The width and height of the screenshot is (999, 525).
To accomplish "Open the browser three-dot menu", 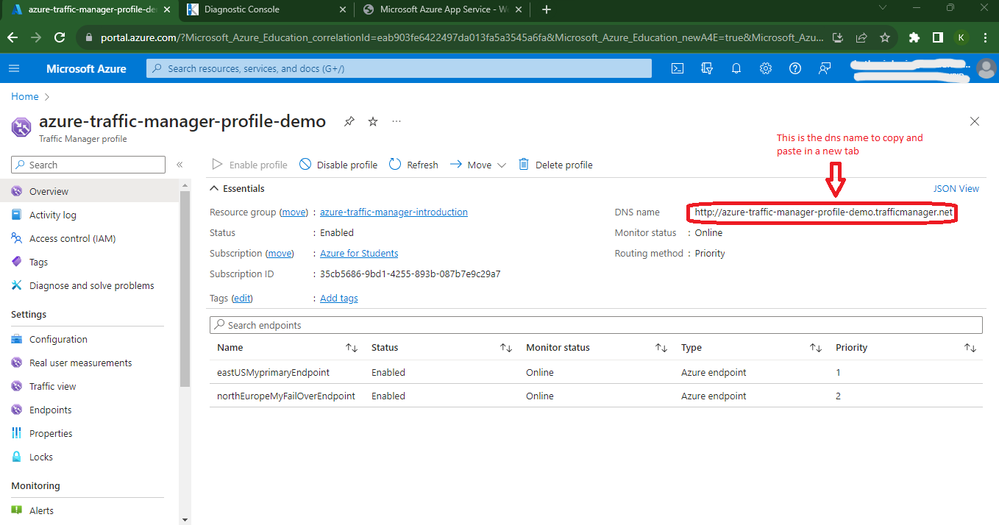I will tap(986, 38).
